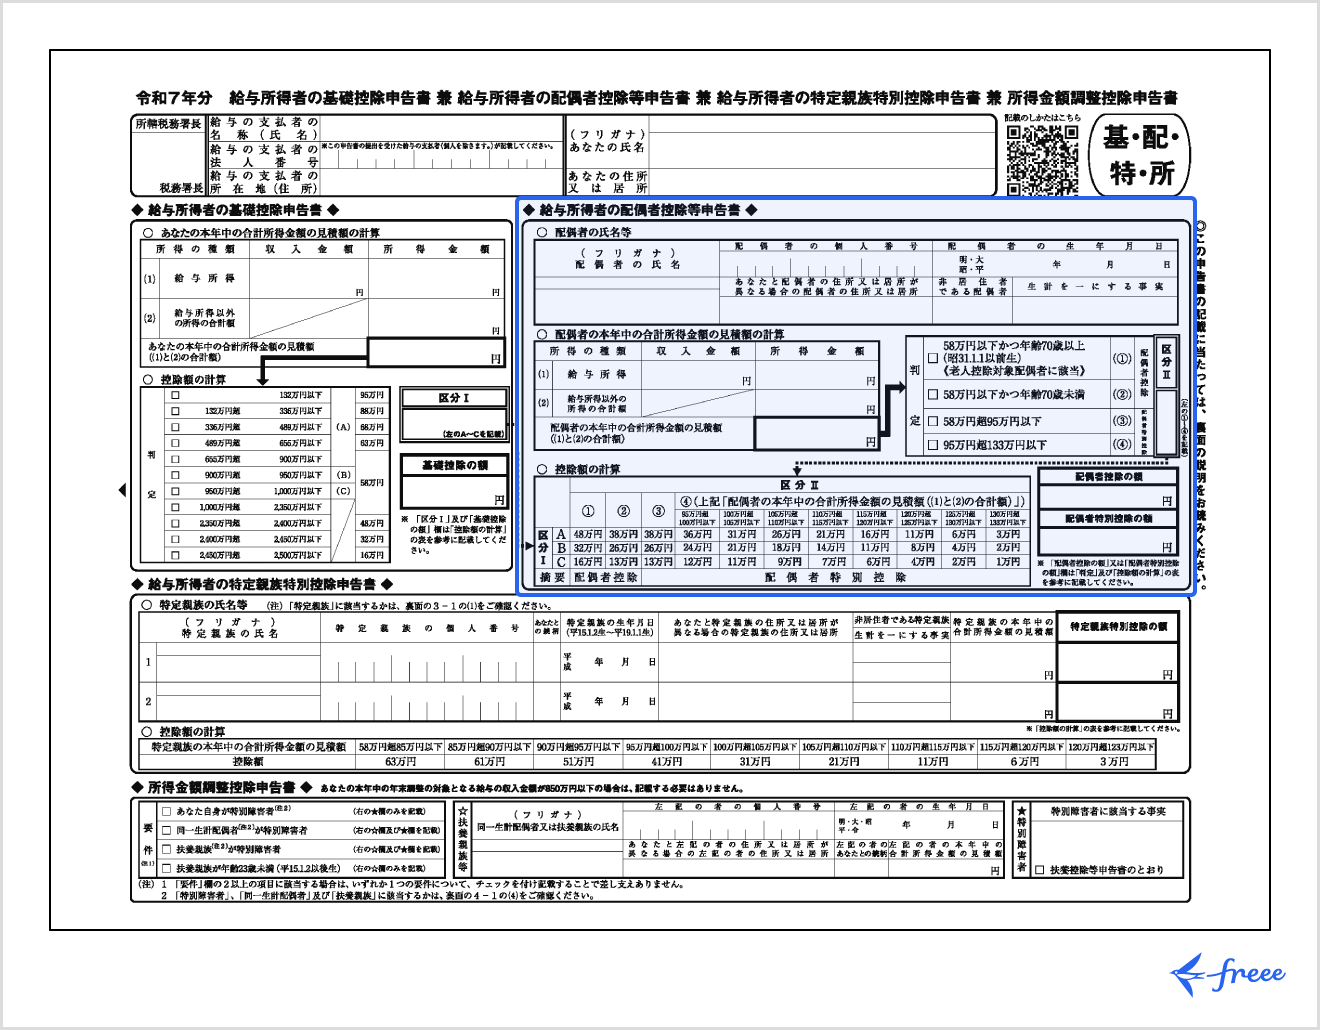
Task: Click the diamond before 所得金額調整控除申告書 heading
Action: click(x=138, y=788)
